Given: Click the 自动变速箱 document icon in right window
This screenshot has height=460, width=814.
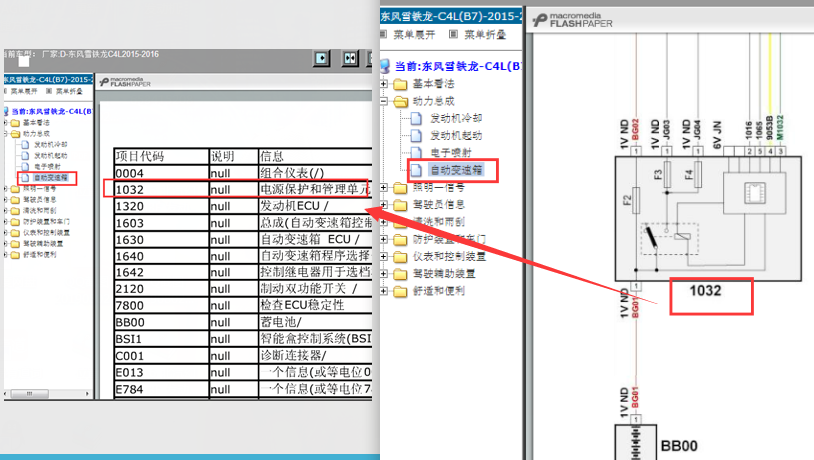Looking at the screenshot, I should pos(416,170).
